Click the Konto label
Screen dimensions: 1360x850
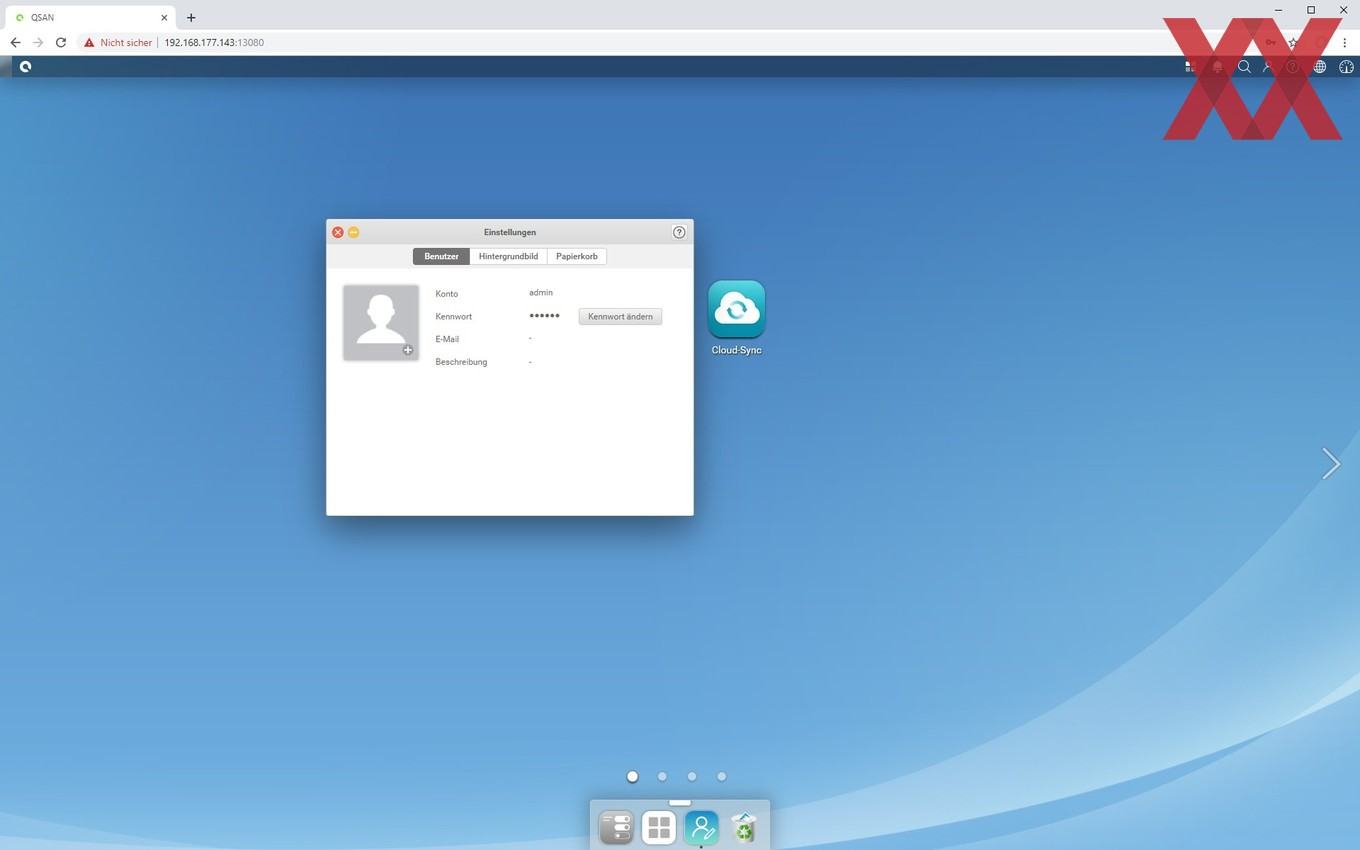(447, 294)
